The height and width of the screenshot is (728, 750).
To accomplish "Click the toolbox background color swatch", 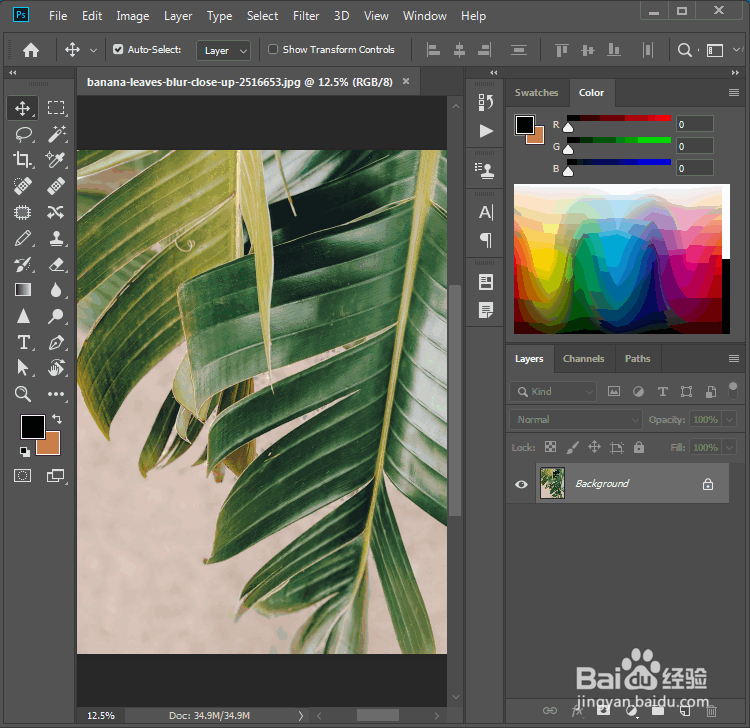I will pos(53,447).
